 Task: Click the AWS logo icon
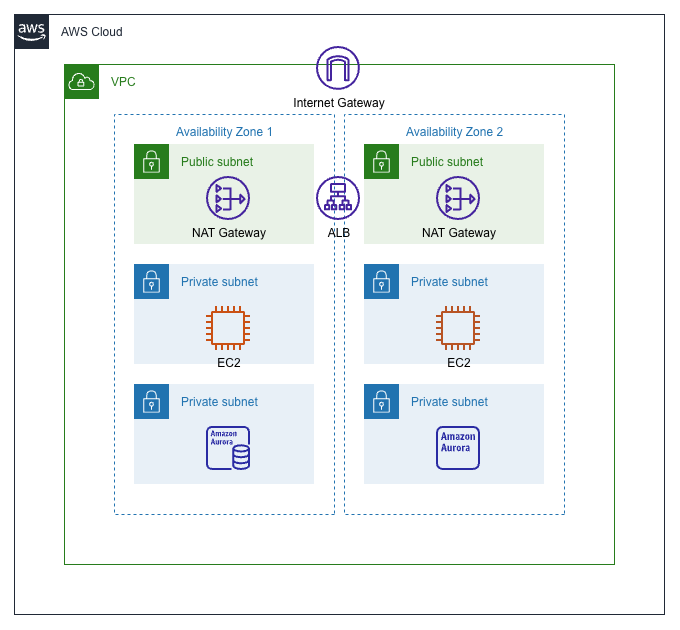31,32
